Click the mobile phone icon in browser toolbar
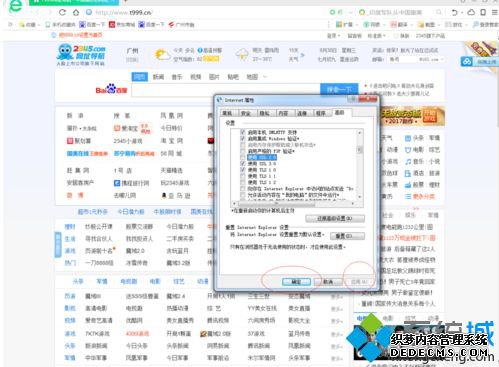Viewport: 499px width, 367px height. (x=483, y=12)
